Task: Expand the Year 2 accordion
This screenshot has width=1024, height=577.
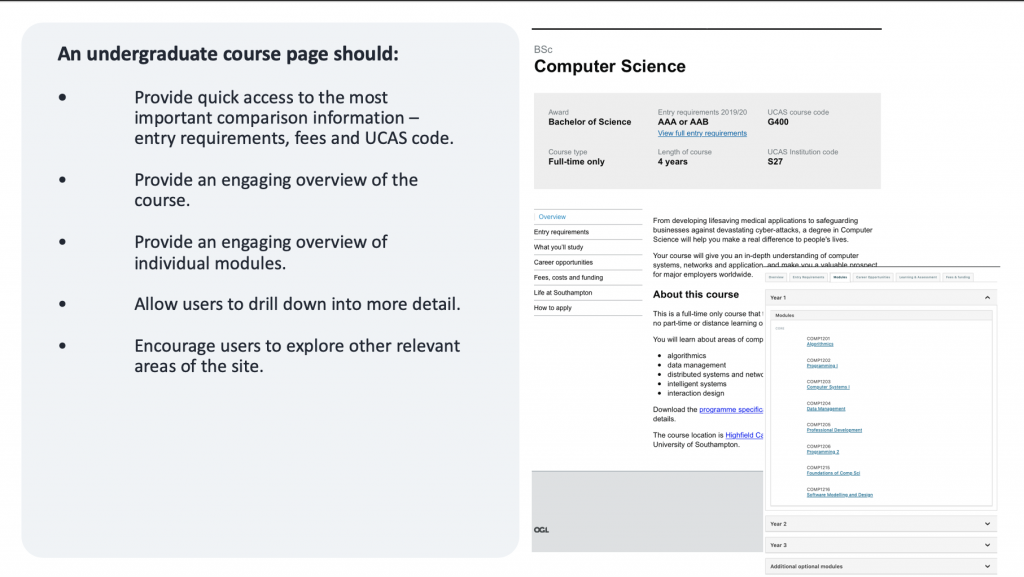Action: pos(880,524)
